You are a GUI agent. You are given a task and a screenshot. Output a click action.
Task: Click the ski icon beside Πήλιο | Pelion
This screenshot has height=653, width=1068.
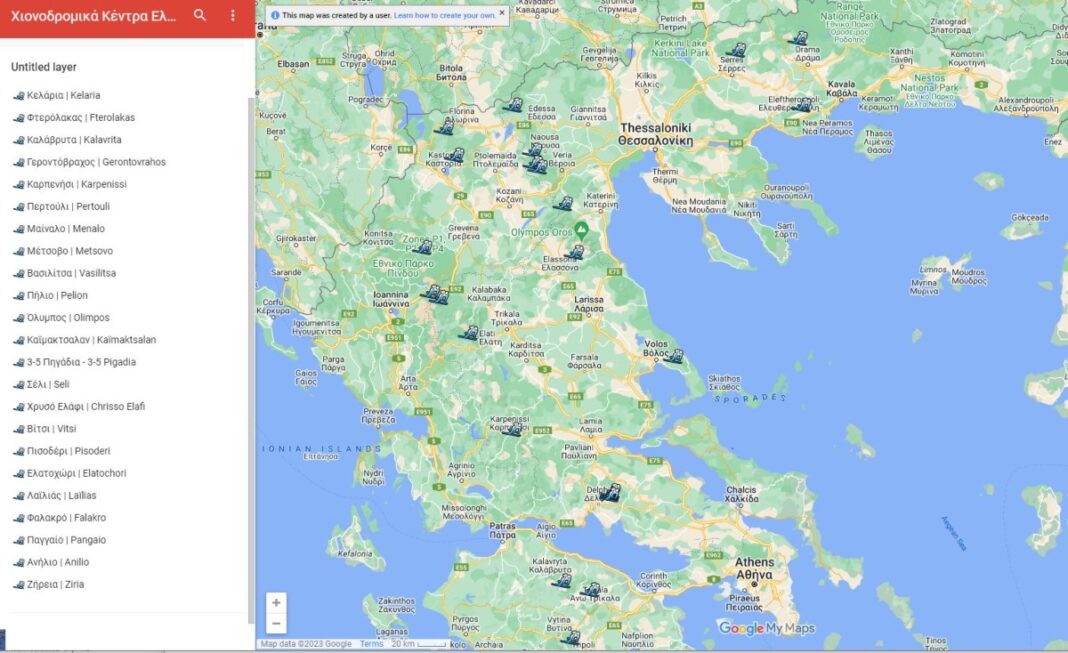[17, 295]
